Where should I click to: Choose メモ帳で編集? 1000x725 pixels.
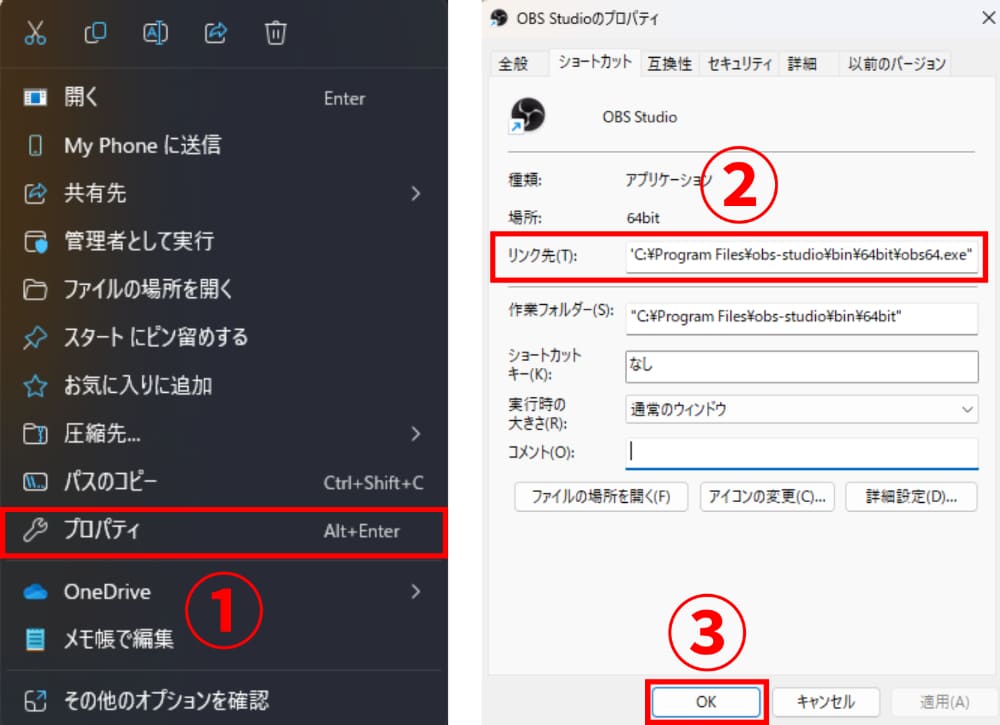pyautogui.click(x=223, y=639)
